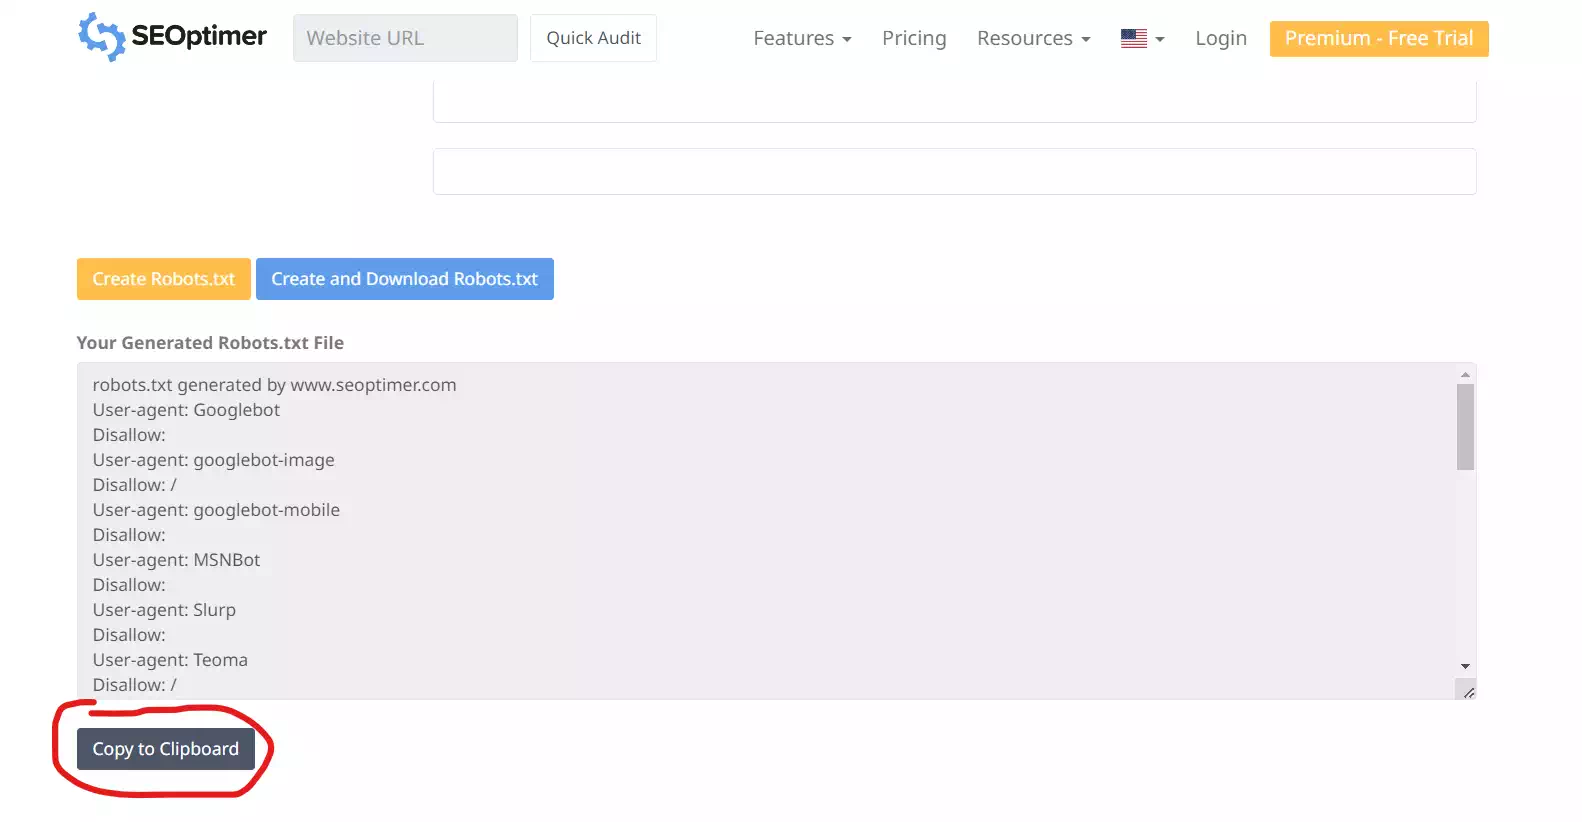Click the 'User-agent: googlebot-image' line
Image resolution: width=1582 pixels, height=822 pixels.
coord(214,460)
